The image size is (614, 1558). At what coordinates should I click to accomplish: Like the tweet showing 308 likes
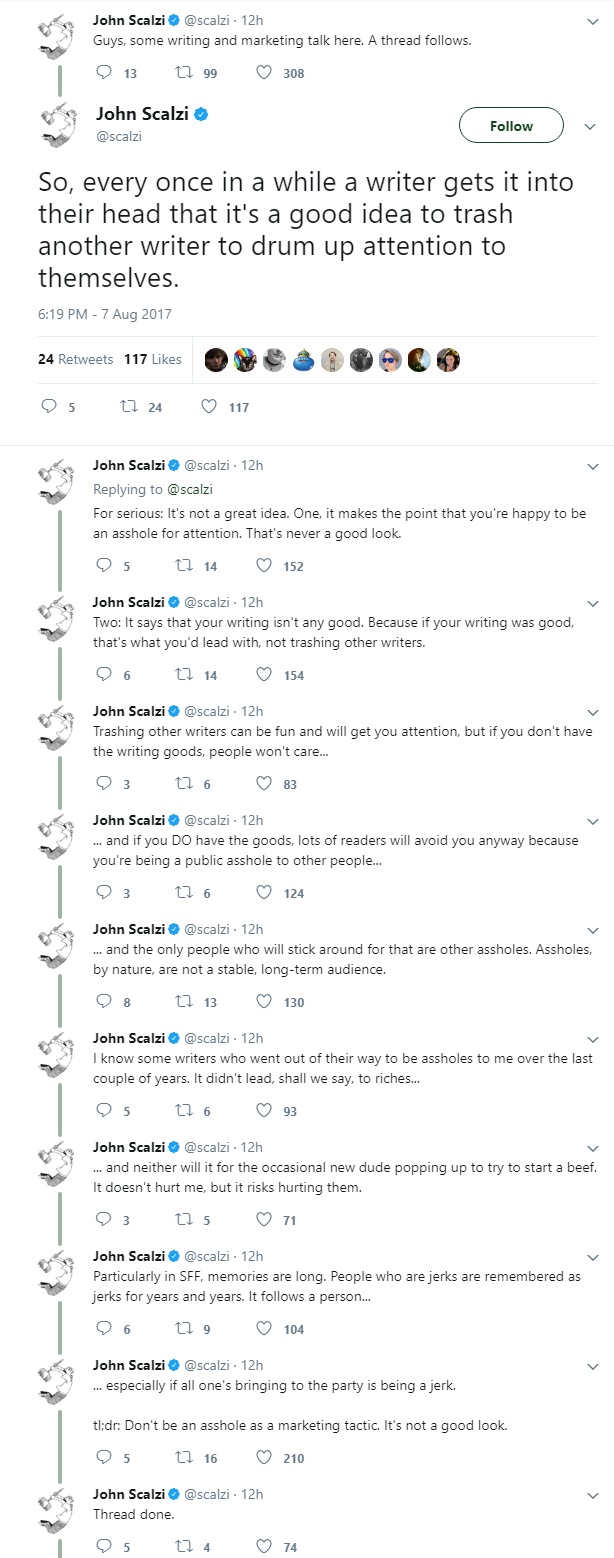coord(264,73)
